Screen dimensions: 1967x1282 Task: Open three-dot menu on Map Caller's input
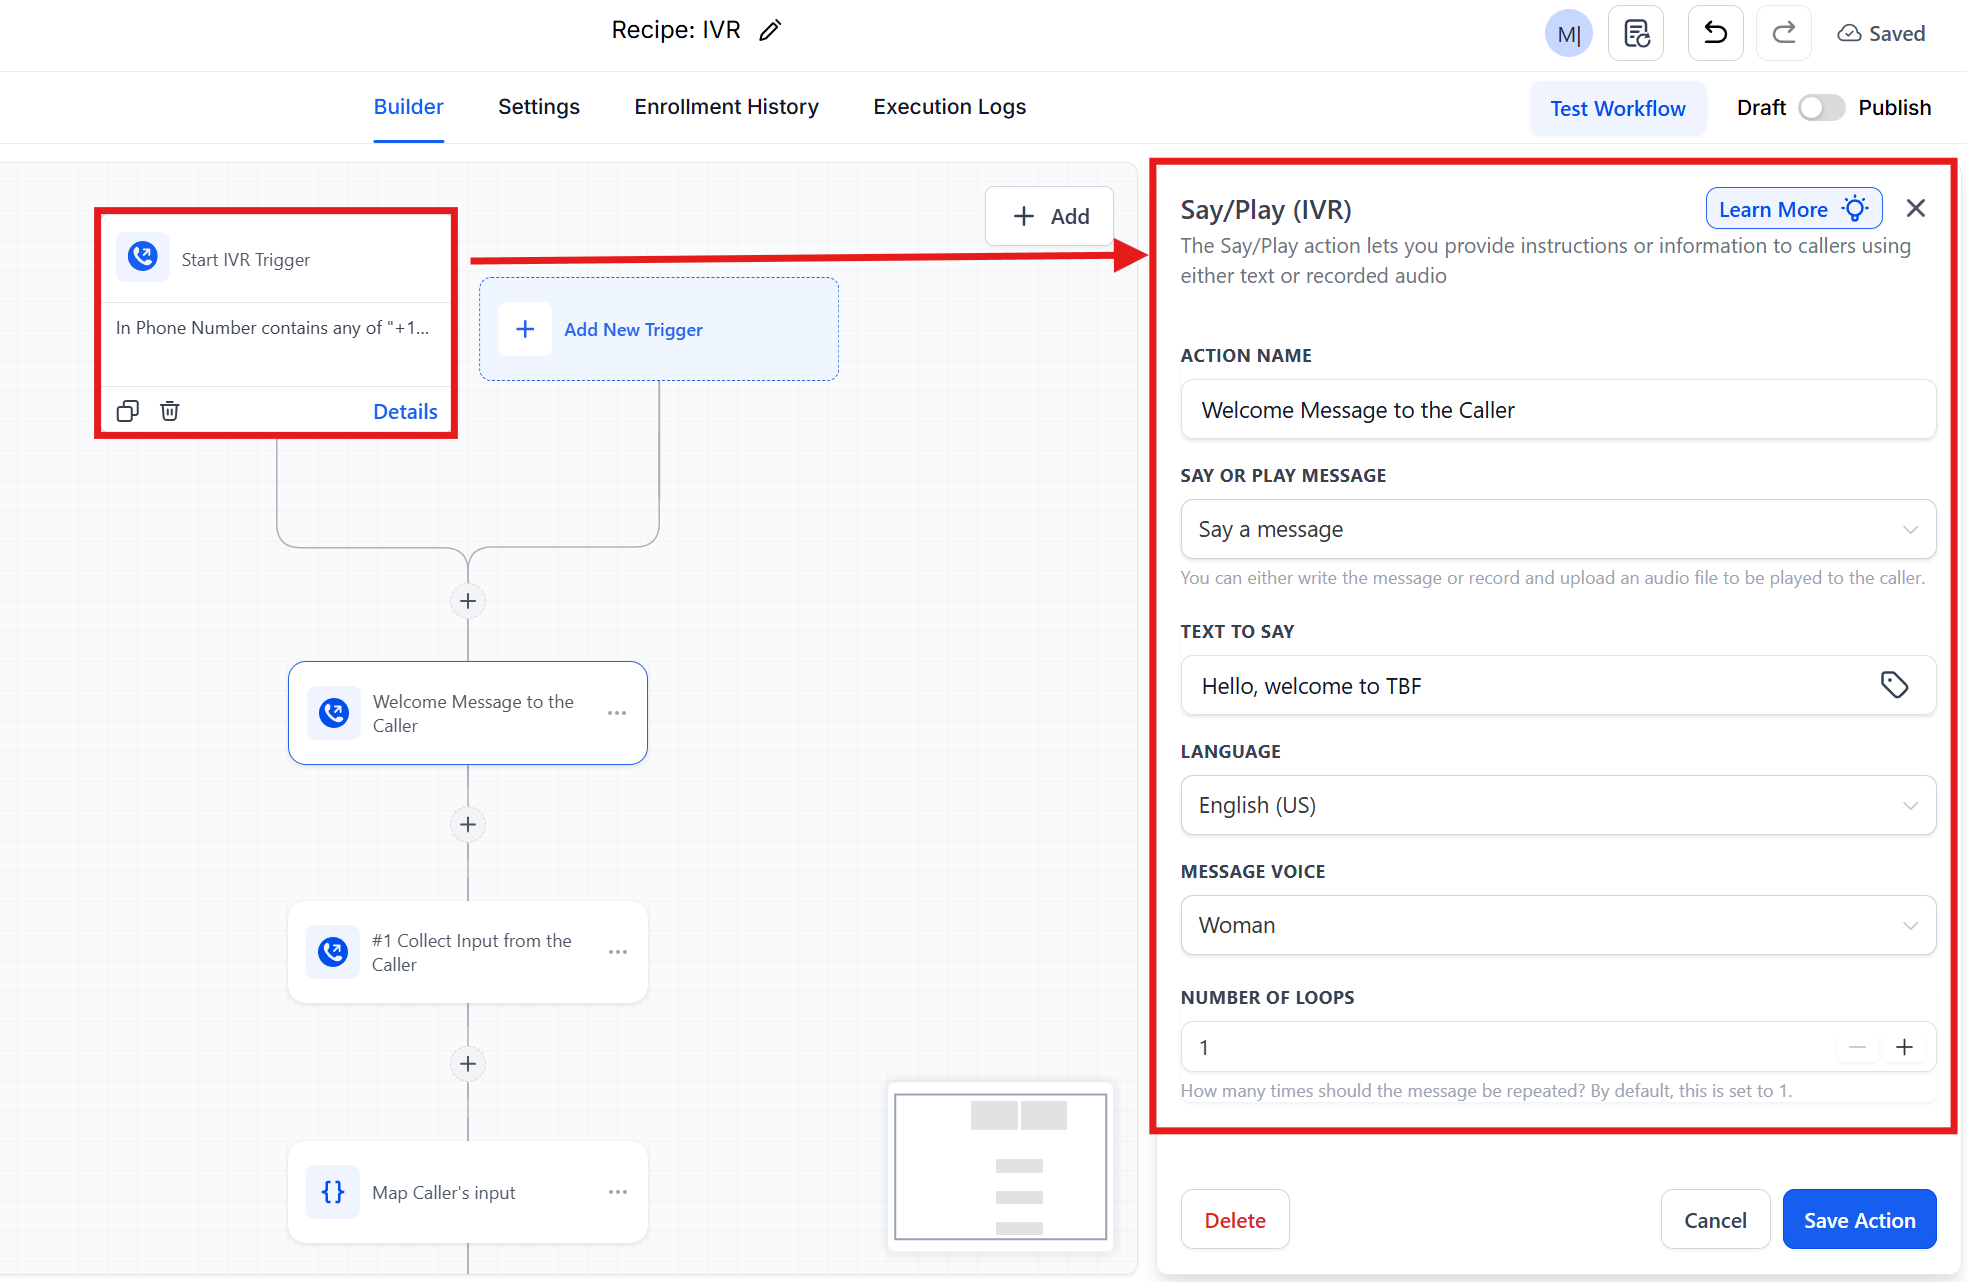[618, 1192]
